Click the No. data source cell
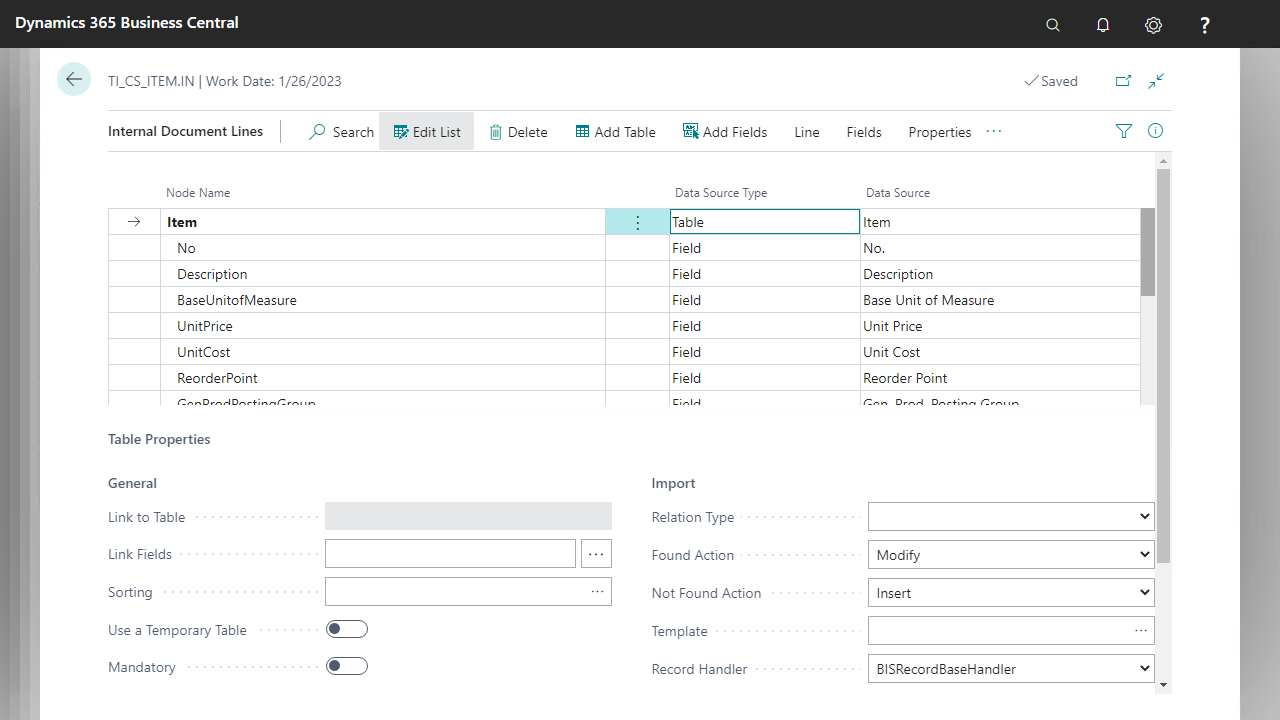This screenshot has width=1280, height=720. click(1000, 248)
